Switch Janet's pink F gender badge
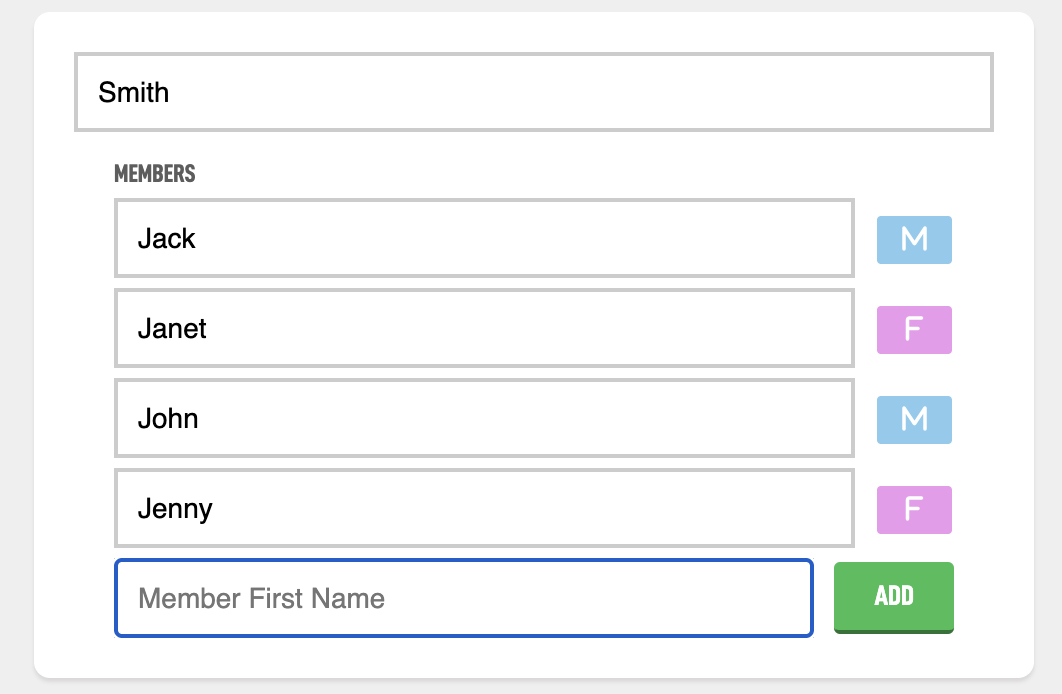1062x694 pixels. click(x=914, y=330)
